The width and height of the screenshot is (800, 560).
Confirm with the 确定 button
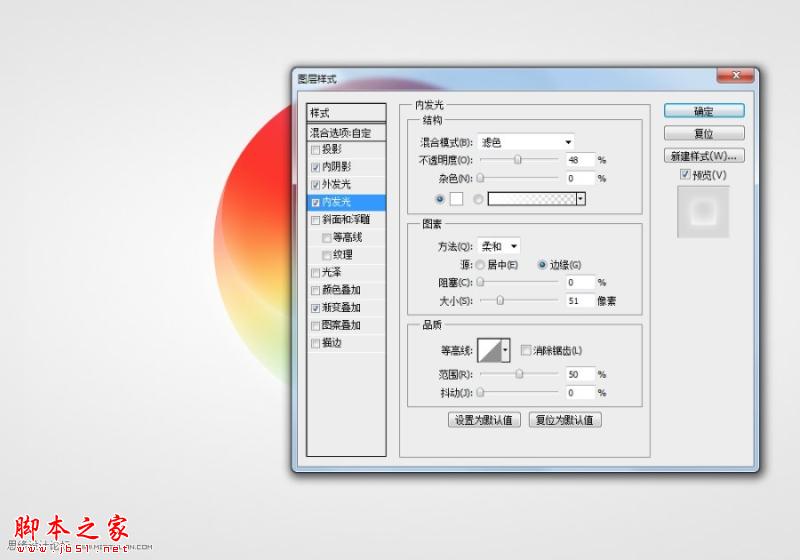704,111
